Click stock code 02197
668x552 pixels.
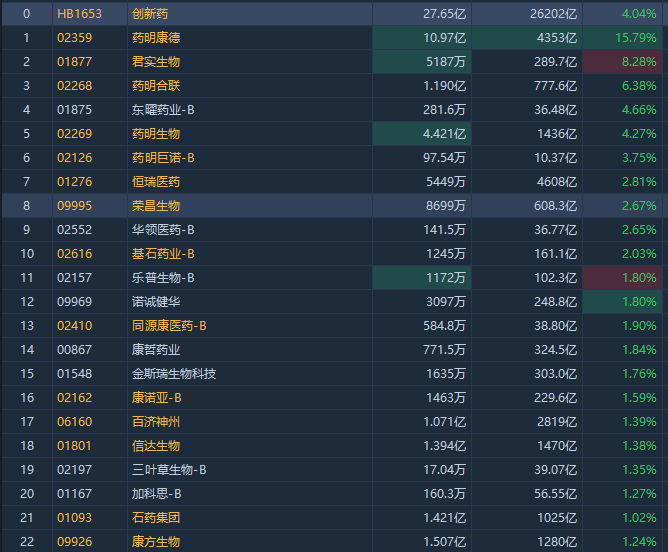point(75,469)
